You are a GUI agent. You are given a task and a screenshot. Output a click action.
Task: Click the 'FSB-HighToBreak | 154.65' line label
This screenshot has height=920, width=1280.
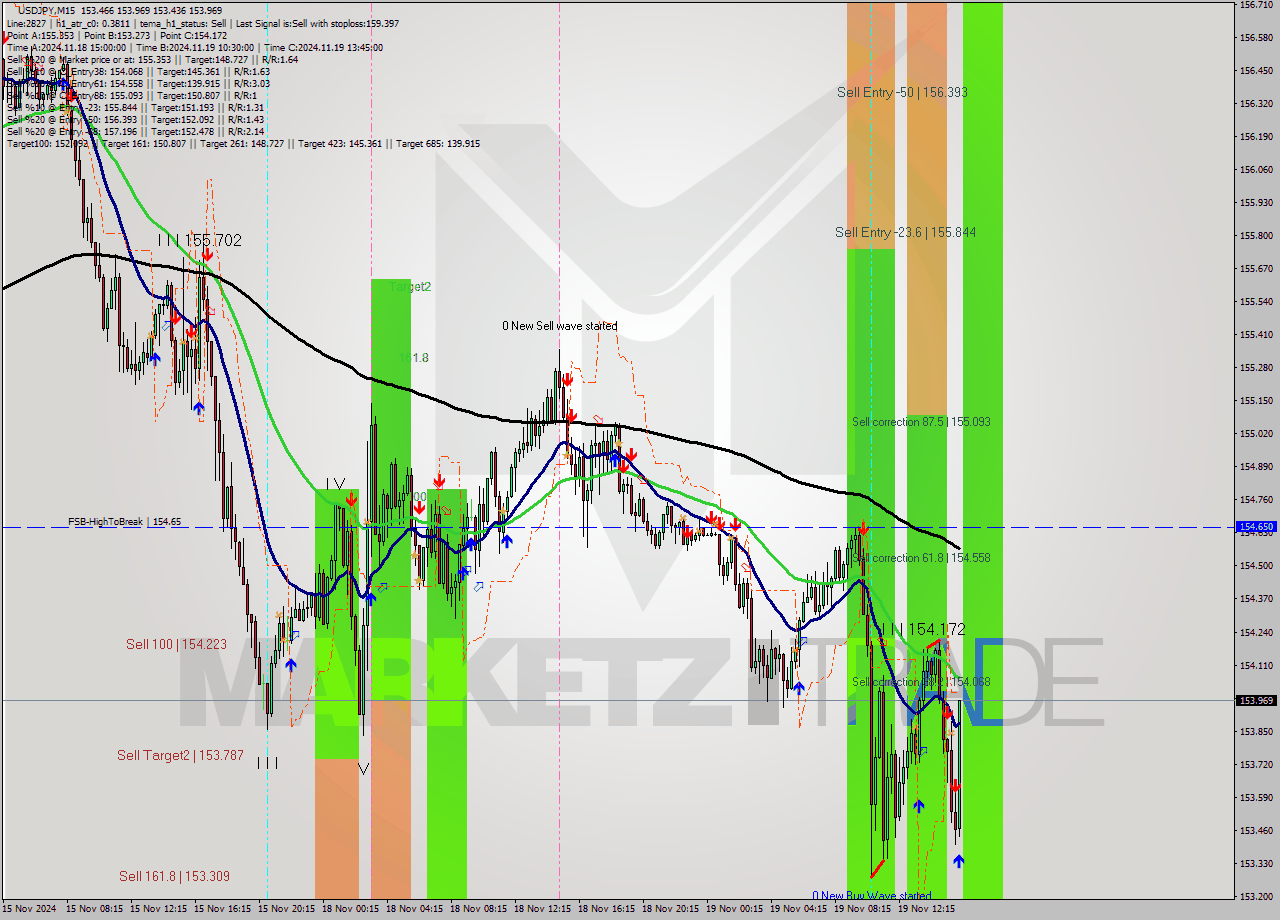point(125,522)
